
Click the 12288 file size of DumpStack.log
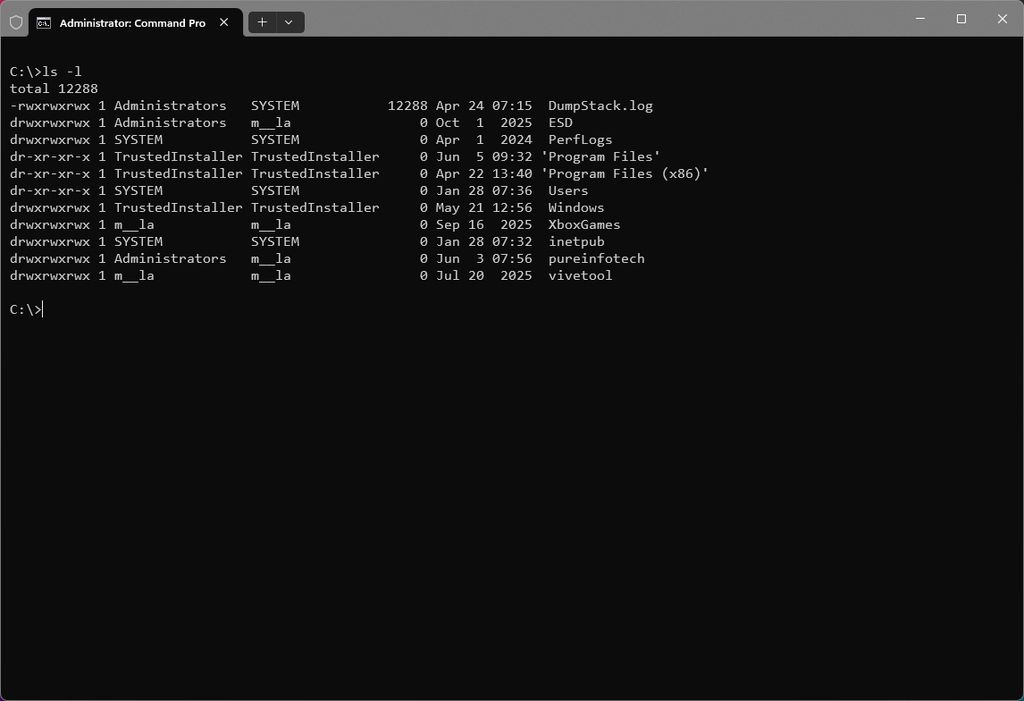(x=408, y=106)
